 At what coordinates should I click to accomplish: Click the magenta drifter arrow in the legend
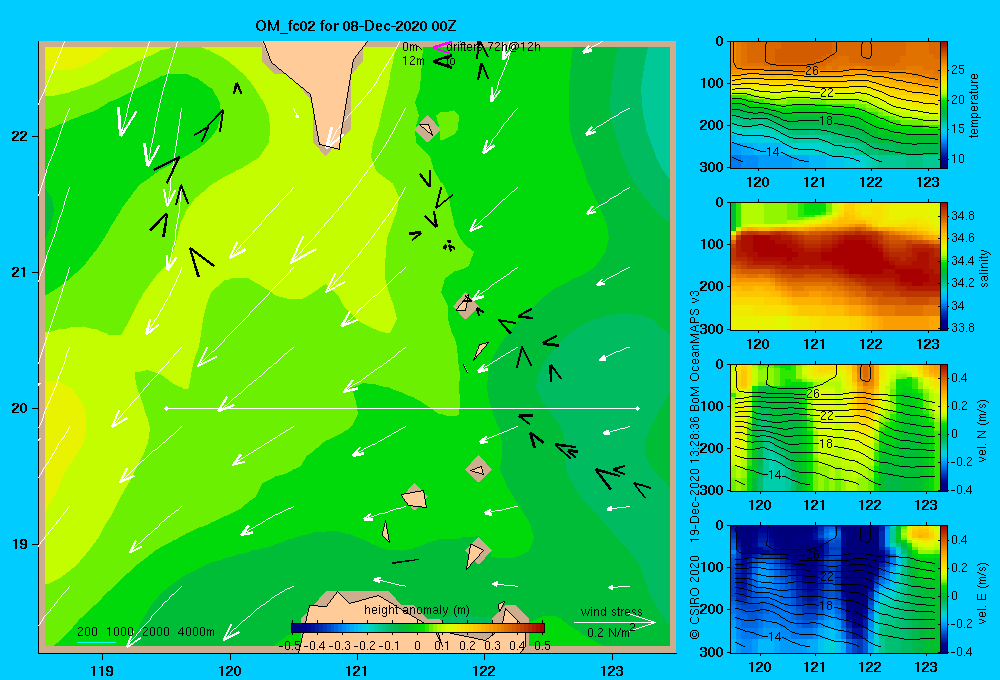point(441,47)
